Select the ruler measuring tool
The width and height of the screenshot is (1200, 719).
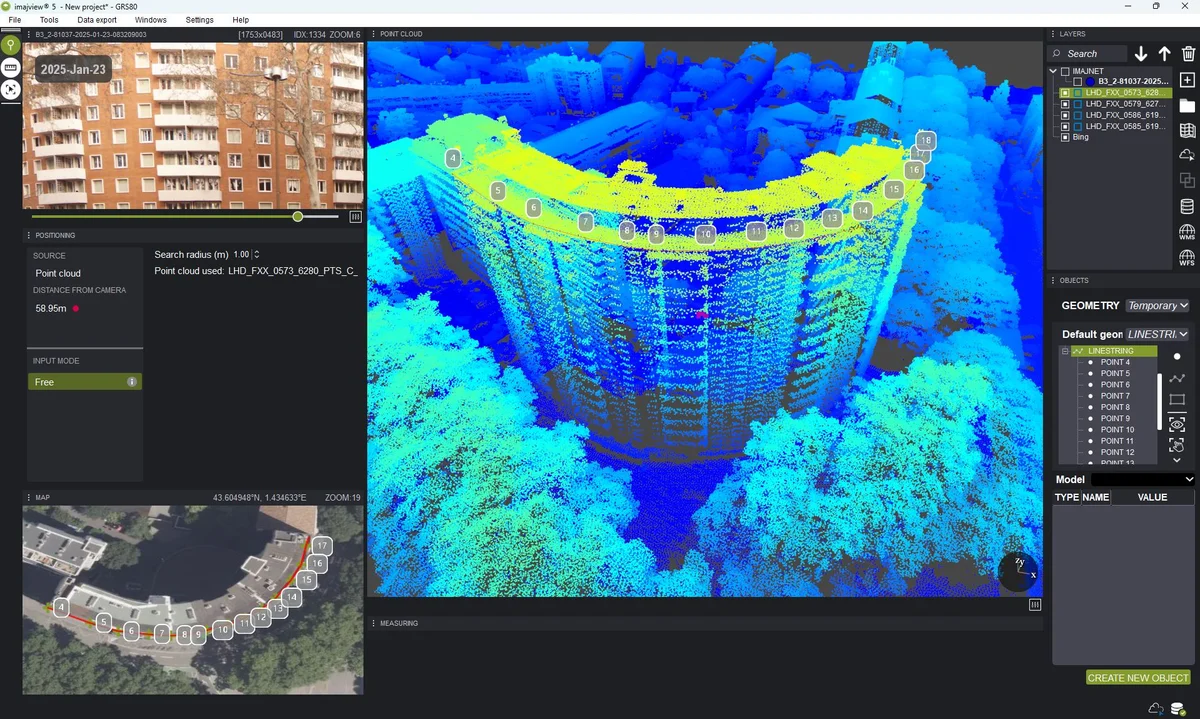10,67
